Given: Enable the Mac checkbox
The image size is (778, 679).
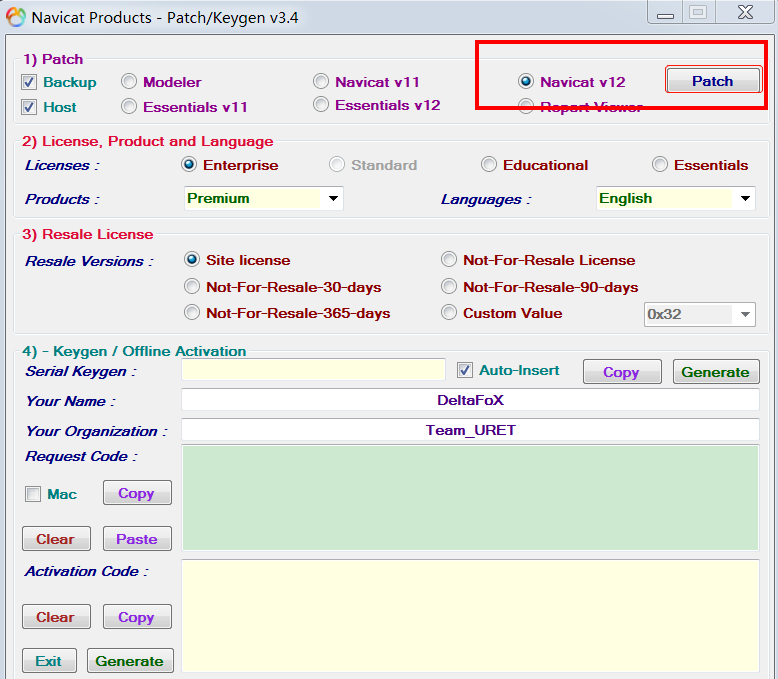Looking at the screenshot, I should coord(33,494).
